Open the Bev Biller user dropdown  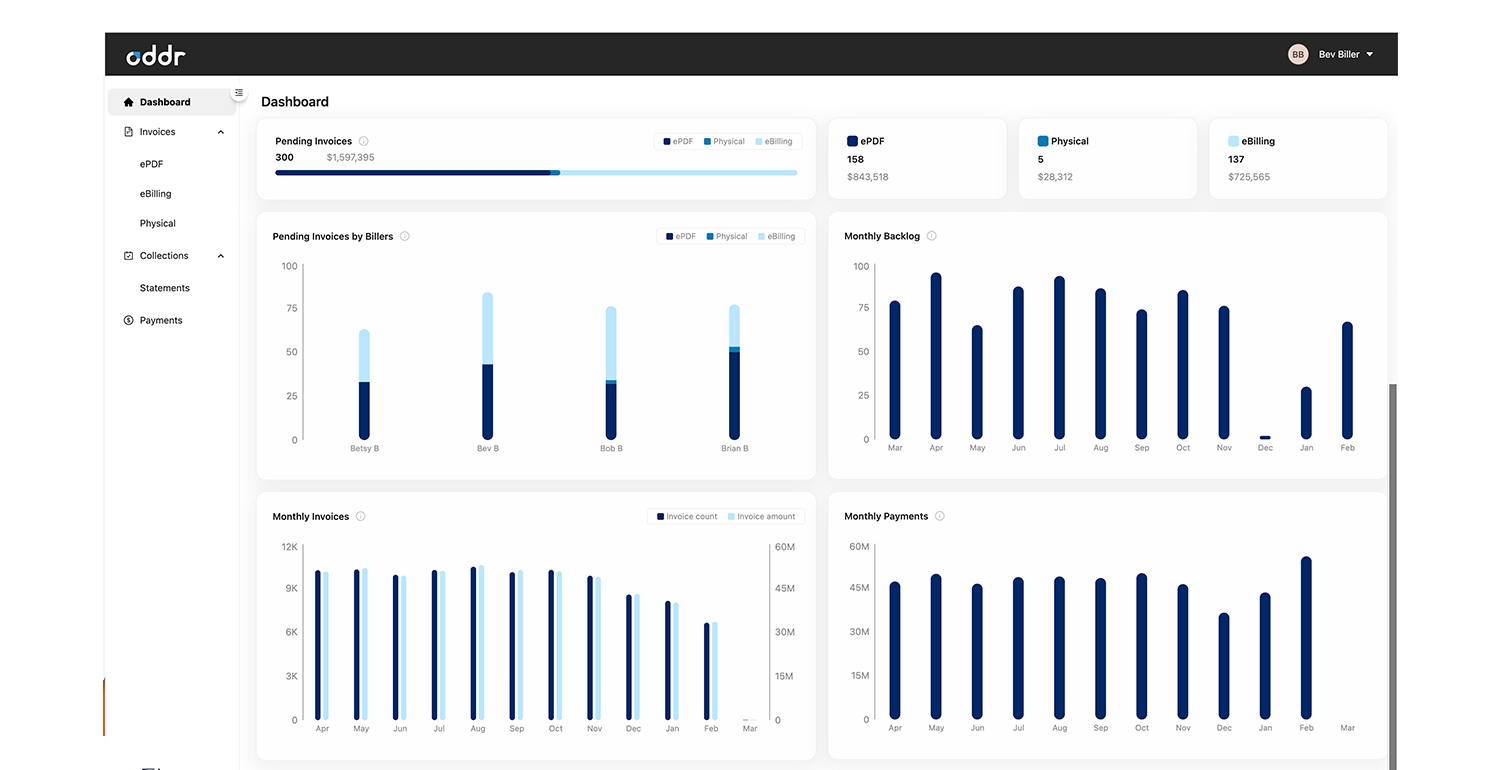pyautogui.click(x=1345, y=54)
